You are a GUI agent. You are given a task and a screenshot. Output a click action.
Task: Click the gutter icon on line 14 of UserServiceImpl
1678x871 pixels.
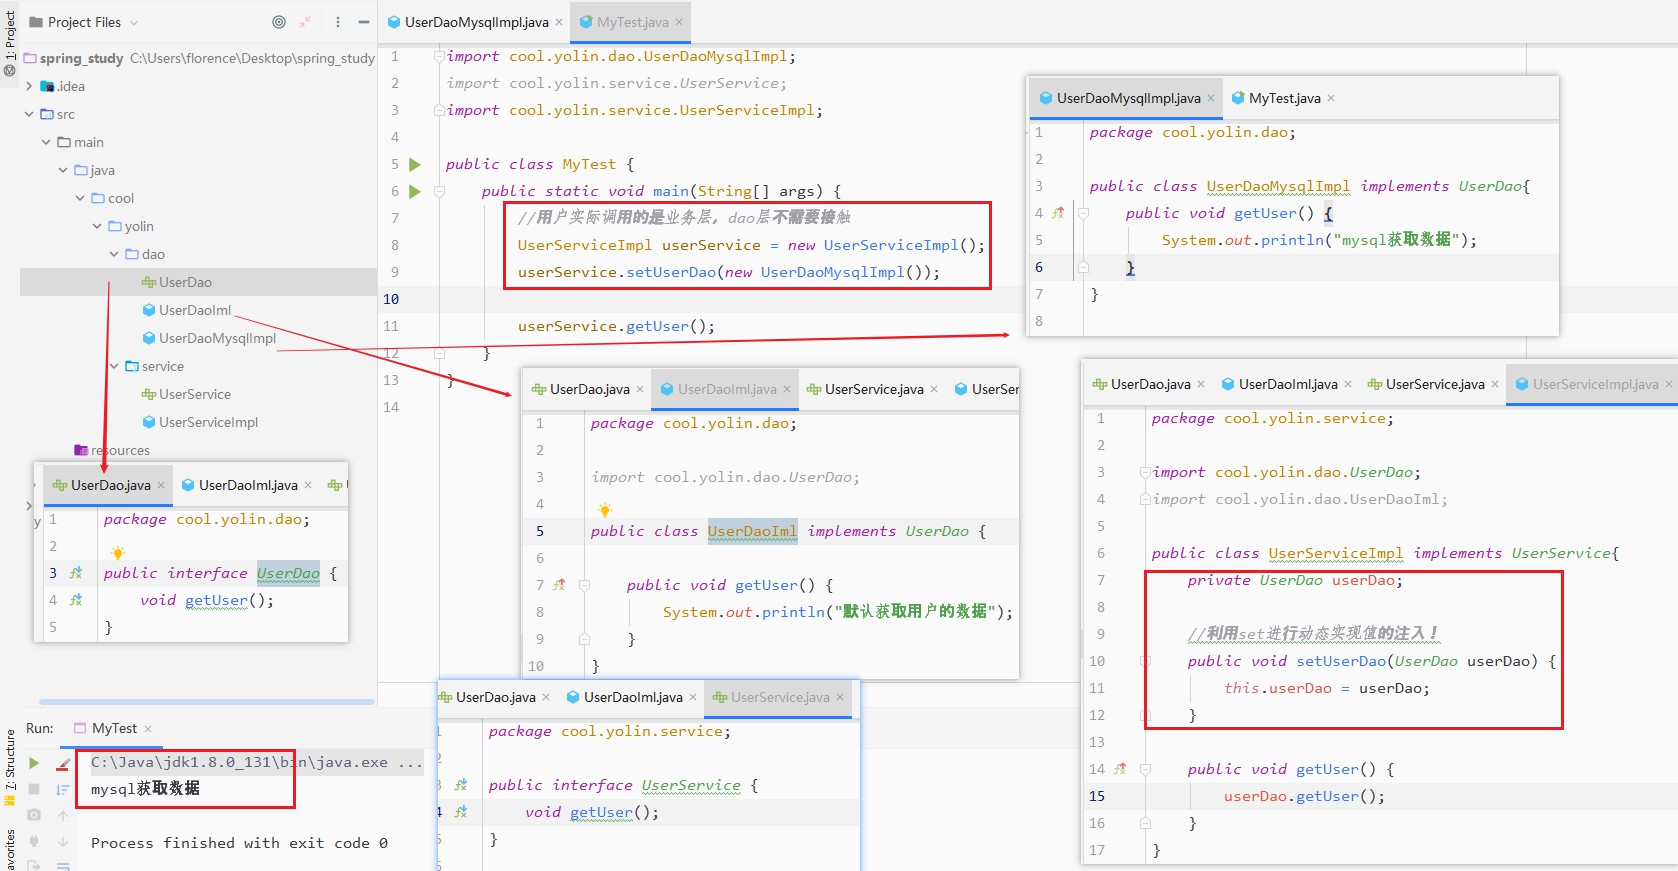tap(1120, 769)
